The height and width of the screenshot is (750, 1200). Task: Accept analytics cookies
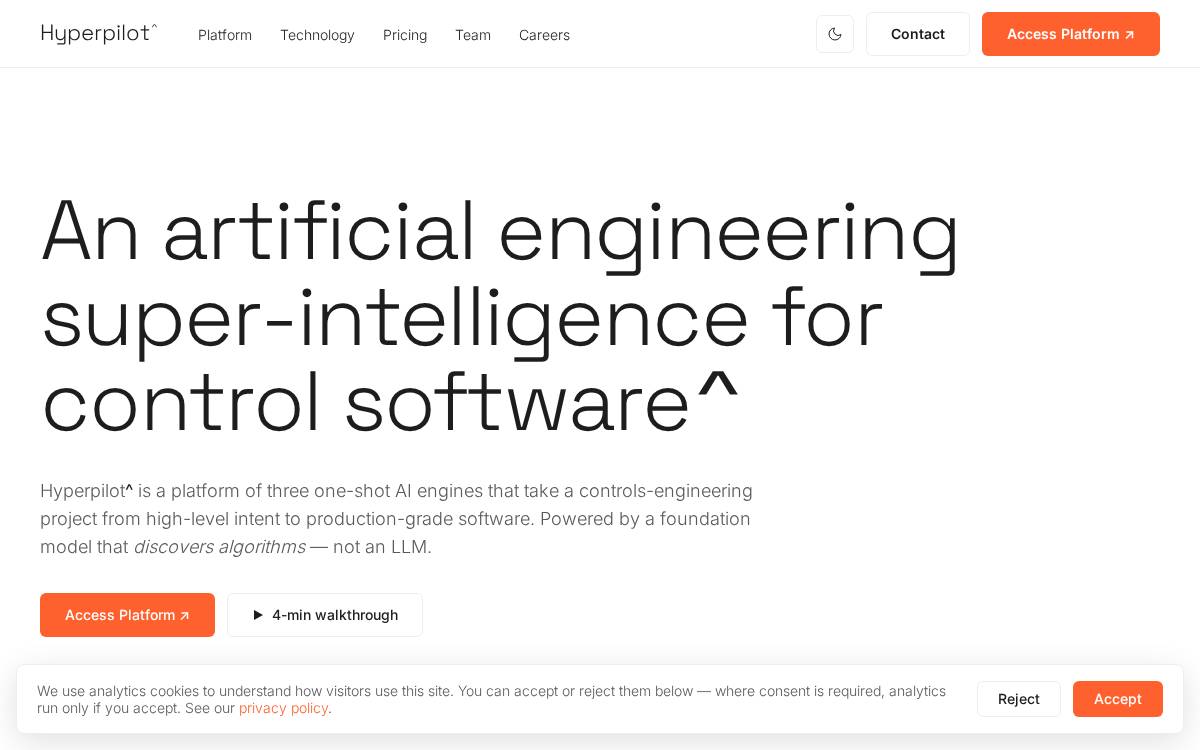pyautogui.click(x=1118, y=699)
